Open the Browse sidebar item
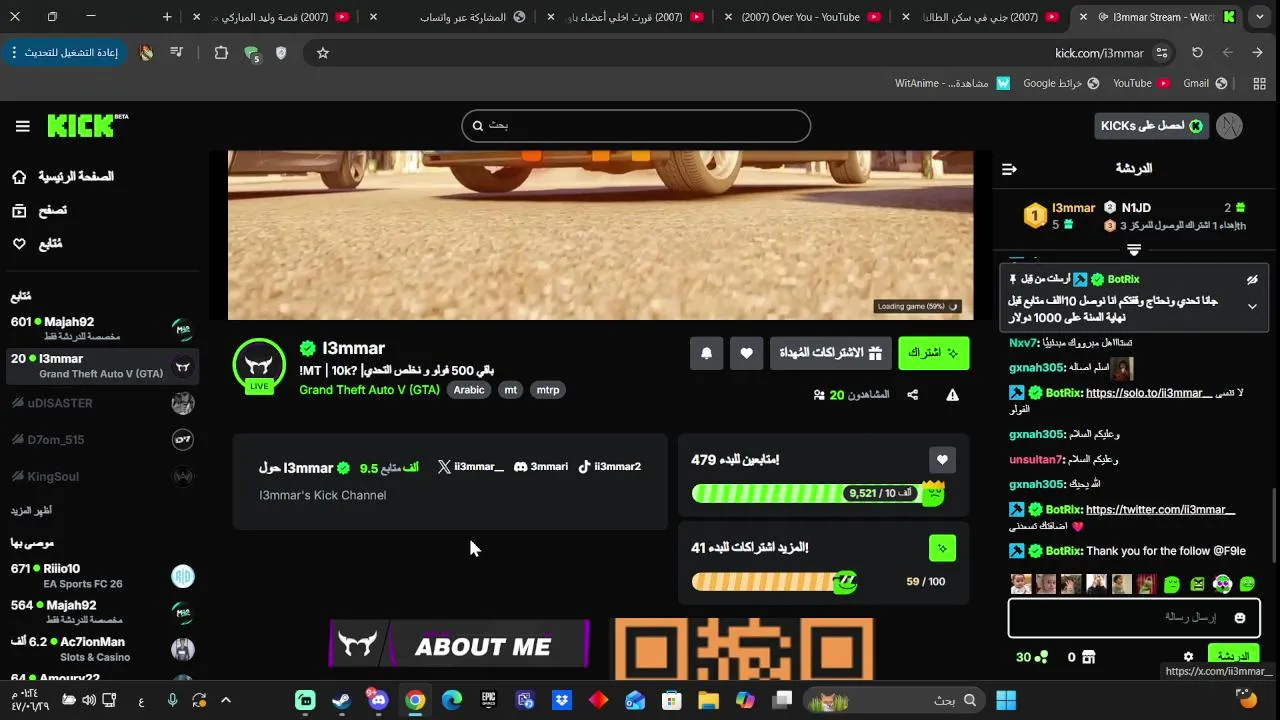Image resolution: width=1280 pixels, height=720 pixels. pyautogui.click(x=40, y=210)
